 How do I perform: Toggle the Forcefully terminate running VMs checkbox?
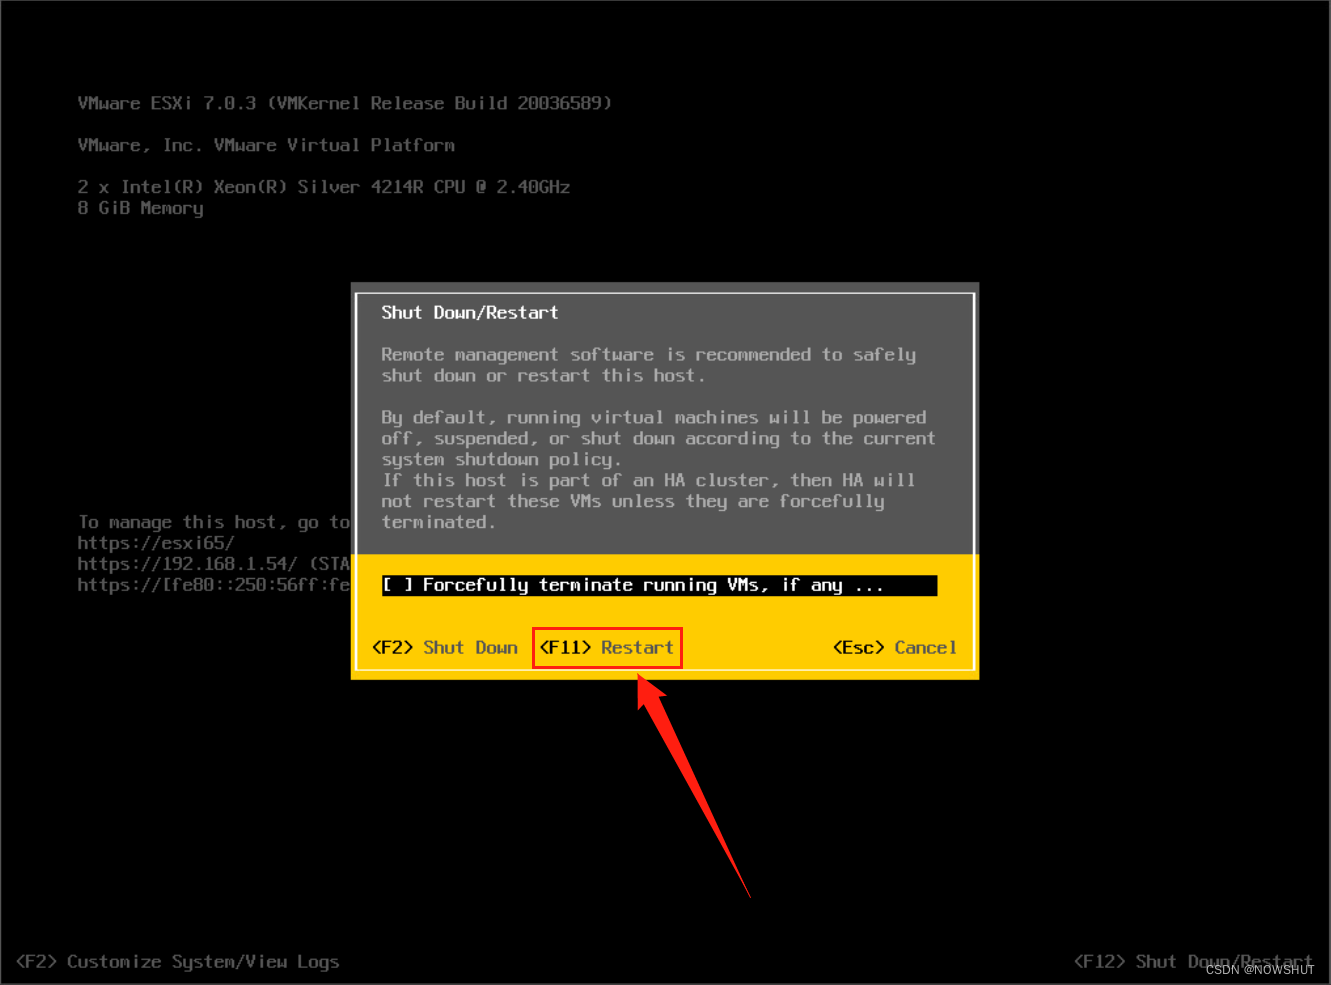397,585
